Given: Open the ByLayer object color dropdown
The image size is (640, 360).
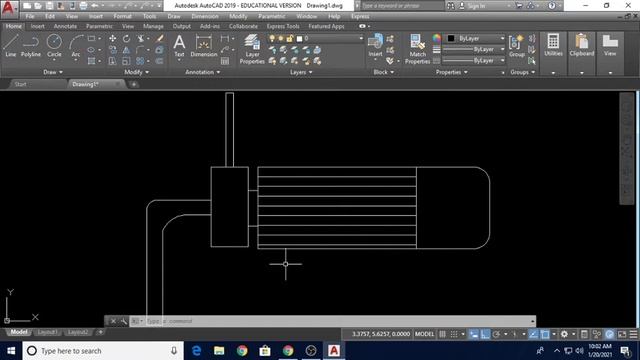Looking at the screenshot, I should pos(502,38).
